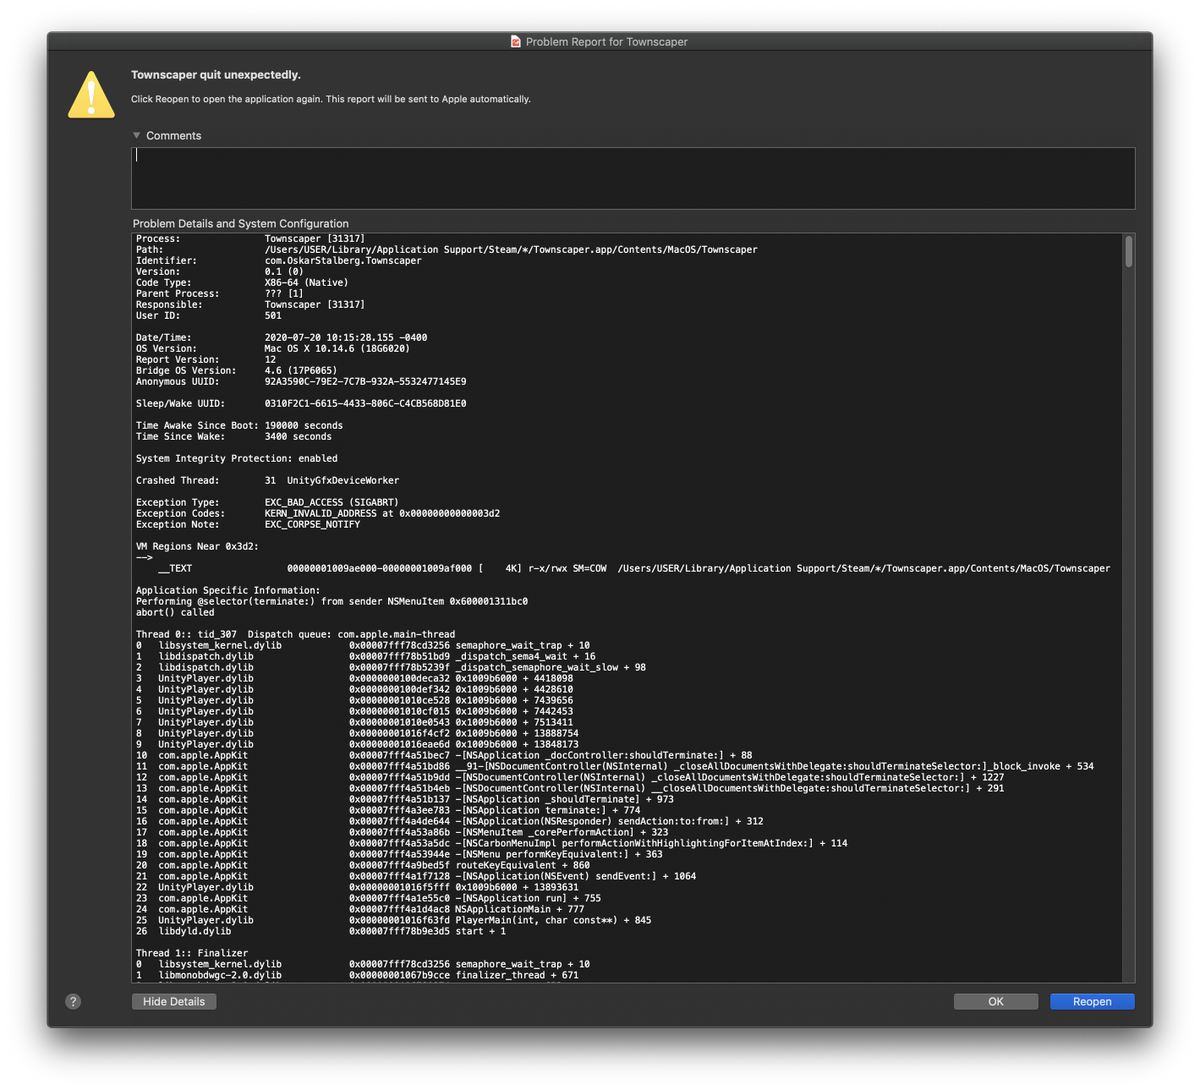This screenshot has width=1200, height=1090.
Task: Click the 'Application Specific Information:' line
Action: click(228, 591)
